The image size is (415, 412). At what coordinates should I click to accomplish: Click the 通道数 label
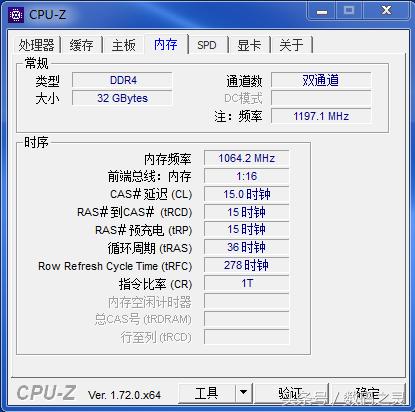click(x=244, y=81)
